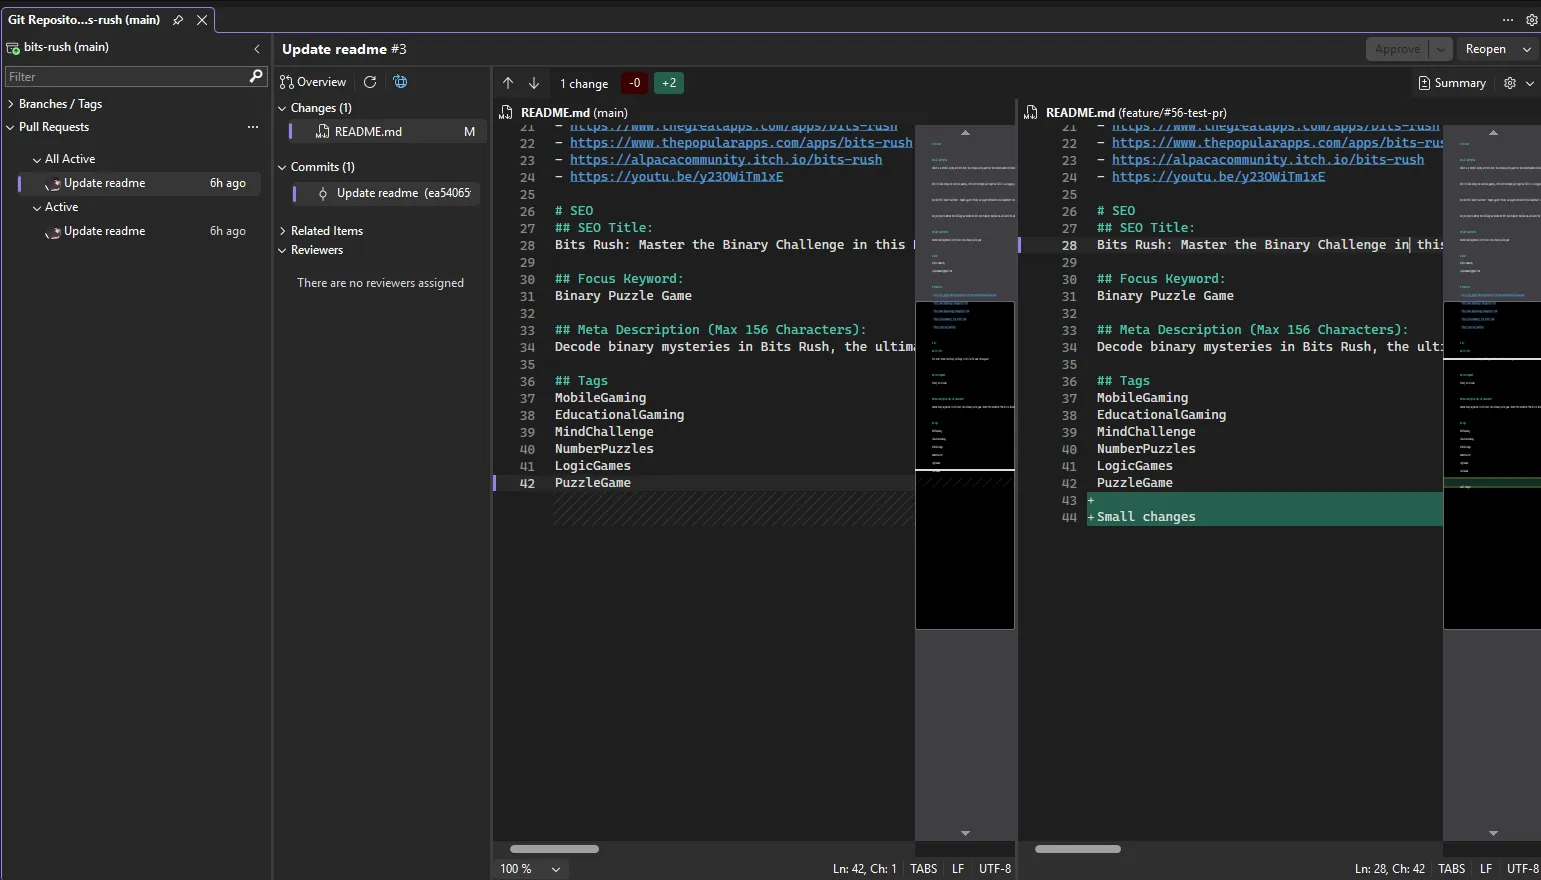Open diff settings gear
The image size is (1541, 880).
tap(1510, 83)
